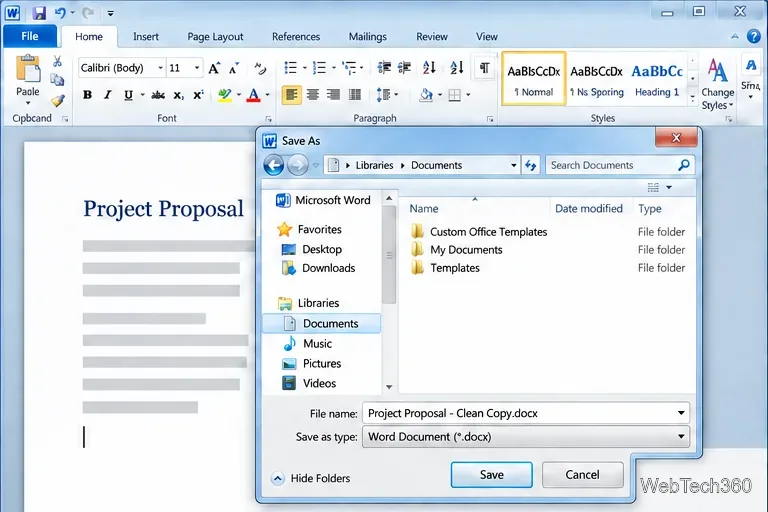
Task: Open the Change Styles menu
Action: tap(718, 84)
